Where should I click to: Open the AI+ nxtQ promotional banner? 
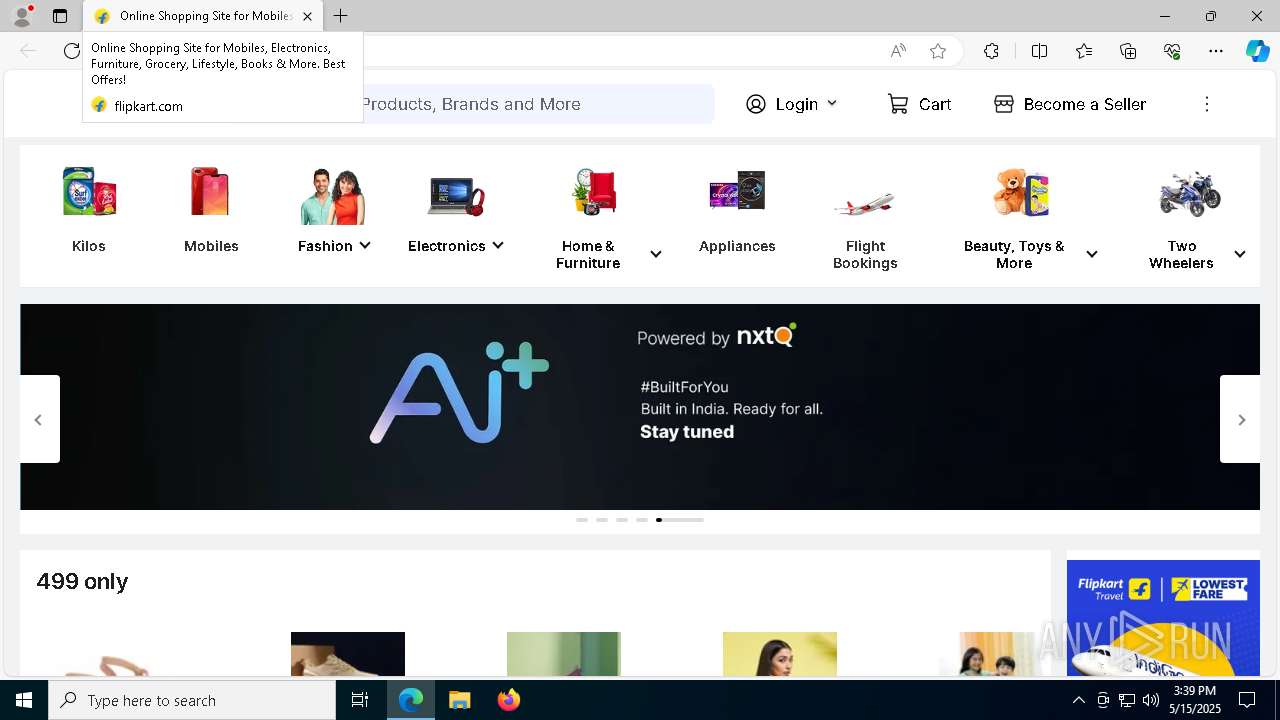(640, 407)
